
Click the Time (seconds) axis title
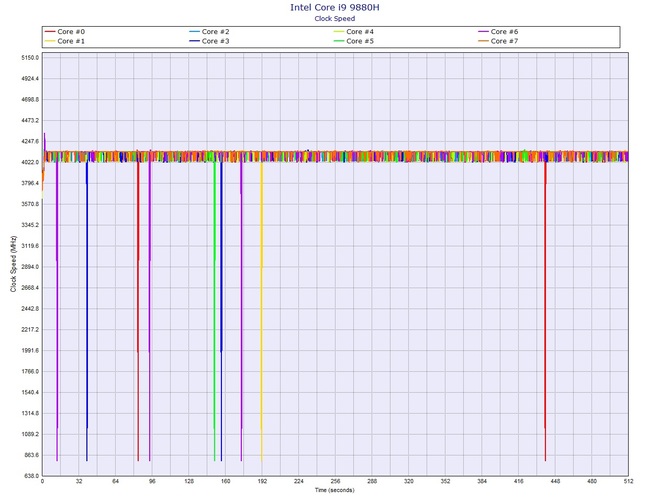pos(335,490)
